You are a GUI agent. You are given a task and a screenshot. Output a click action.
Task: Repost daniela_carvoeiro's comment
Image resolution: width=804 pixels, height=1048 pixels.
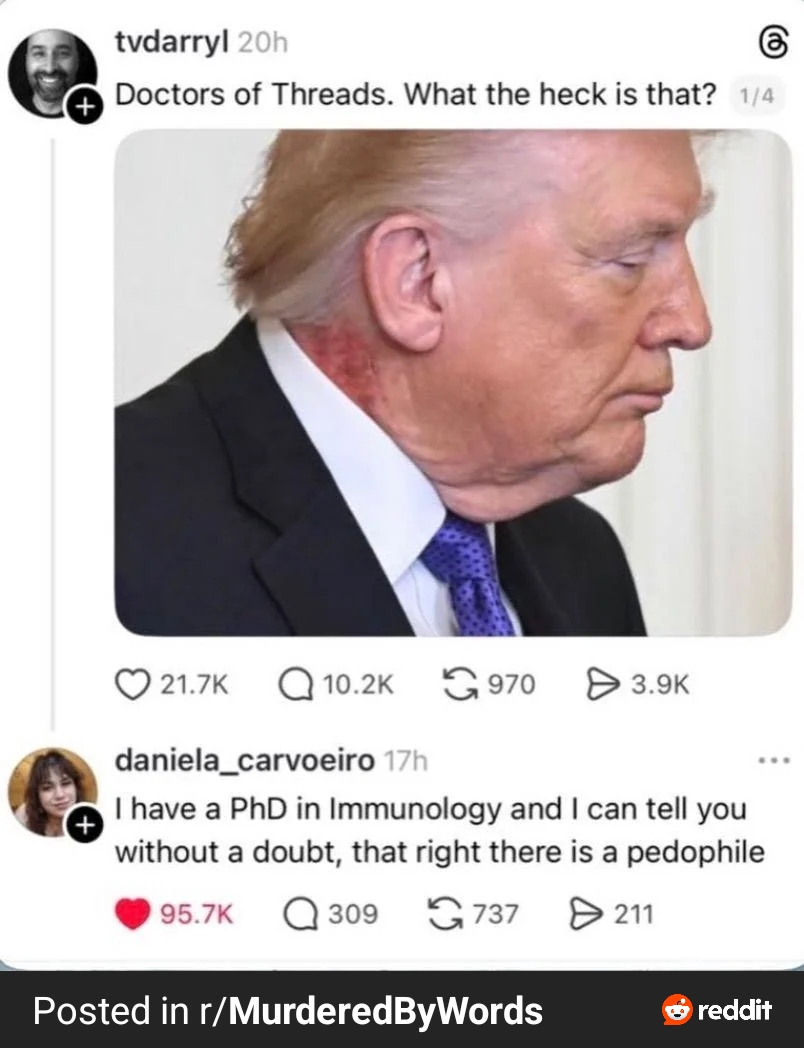click(x=446, y=914)
